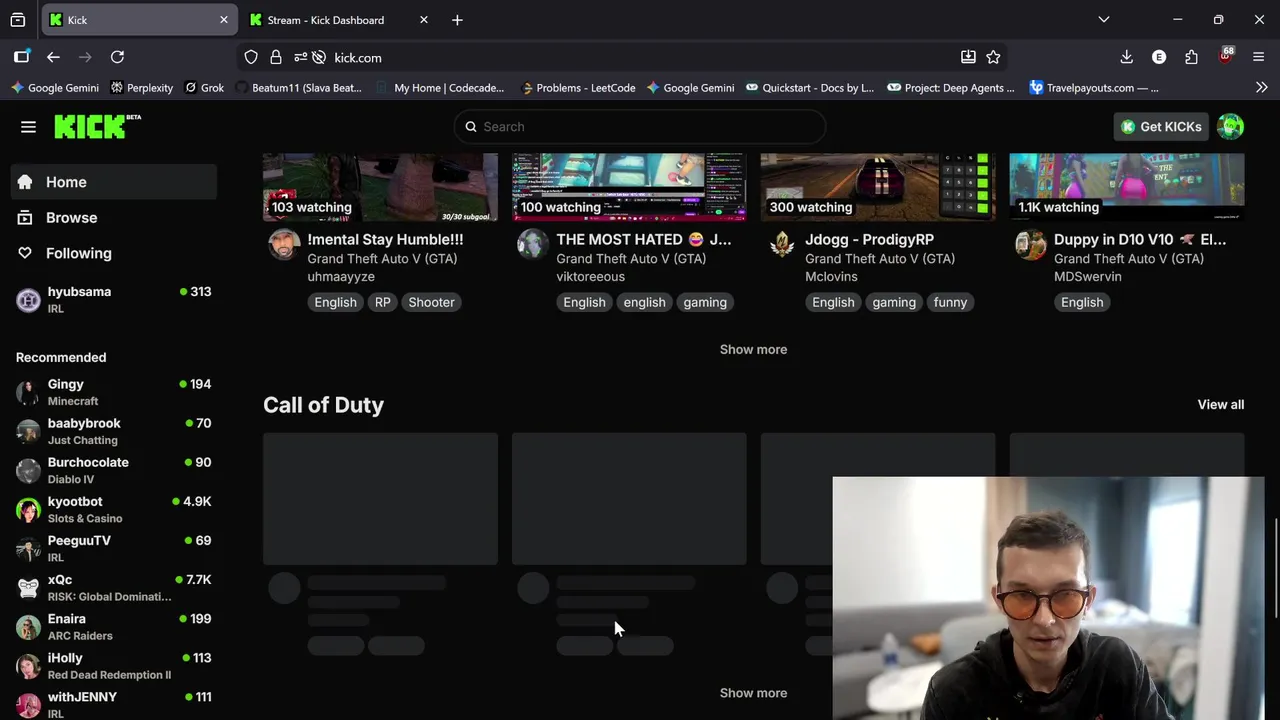The width and height of the screenshot is (1280, 720).
Task: Open the hamburger sidebar menu
Action: (x=28, y=127)
